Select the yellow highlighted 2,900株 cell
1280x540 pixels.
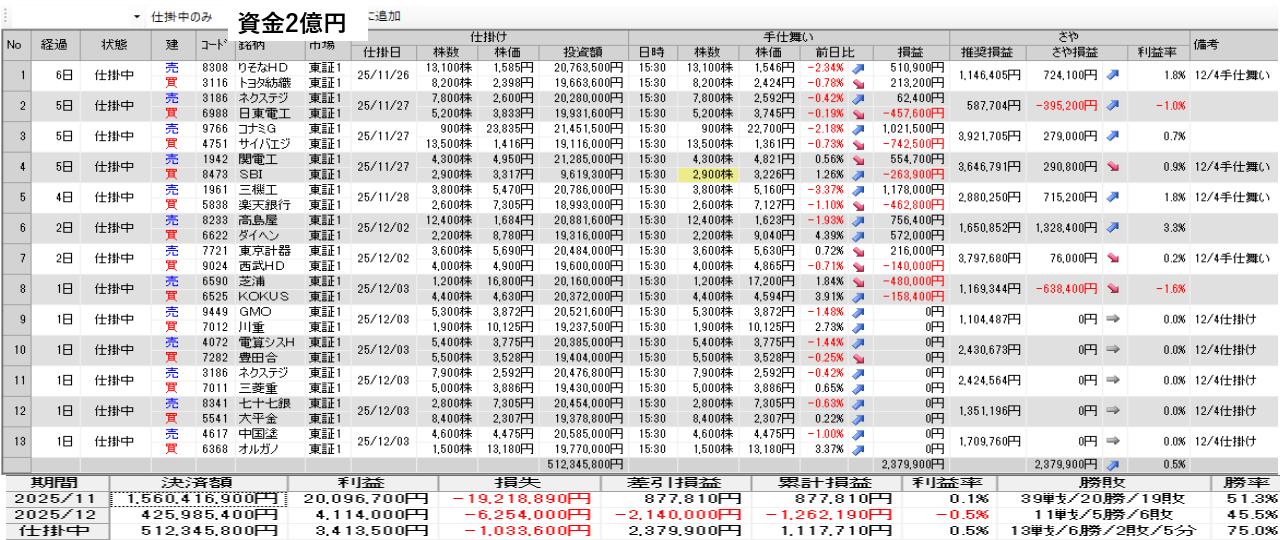(x=707, y=175)
